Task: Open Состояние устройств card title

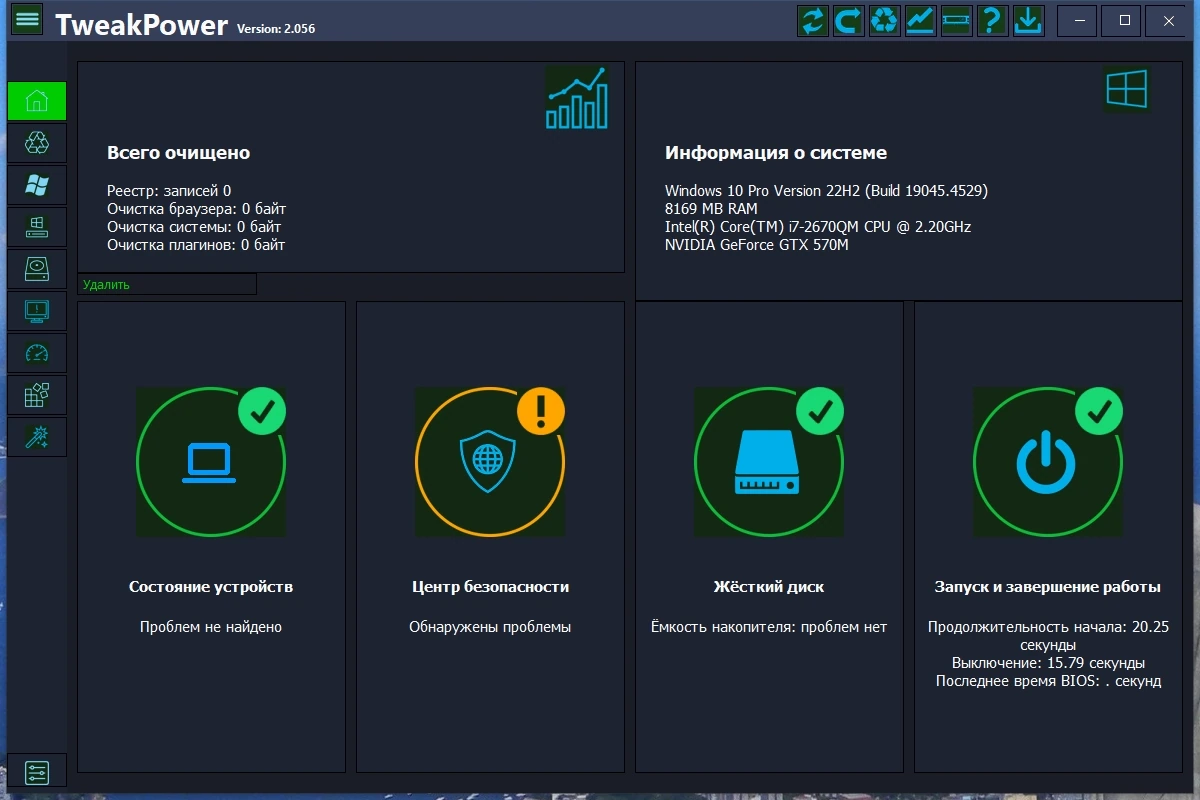Action: (x=211, y=587)
